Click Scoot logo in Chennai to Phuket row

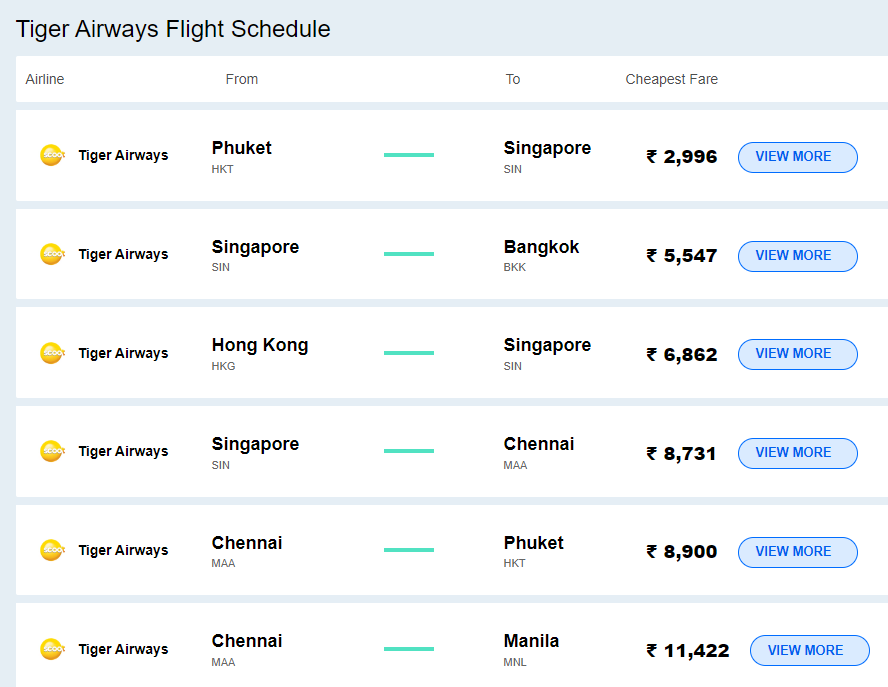52,550
